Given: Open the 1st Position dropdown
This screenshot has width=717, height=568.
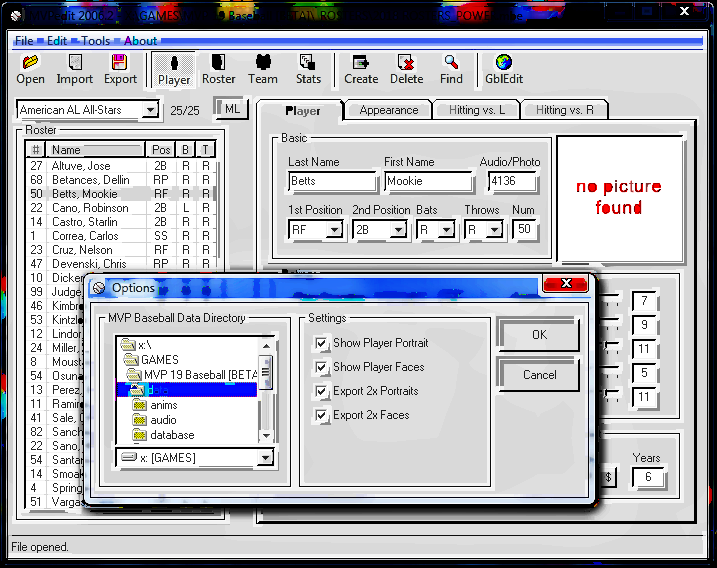Looking at the screenshot, I should pos(335,230).
